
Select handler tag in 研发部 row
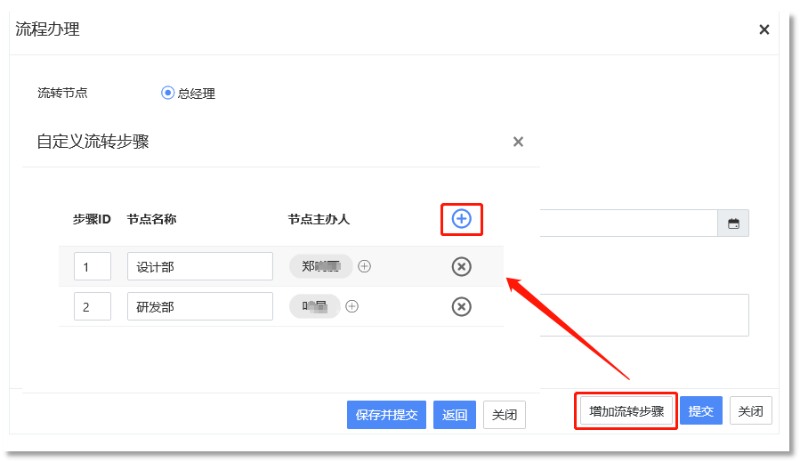pyautogui.click(x=314, y=306)
